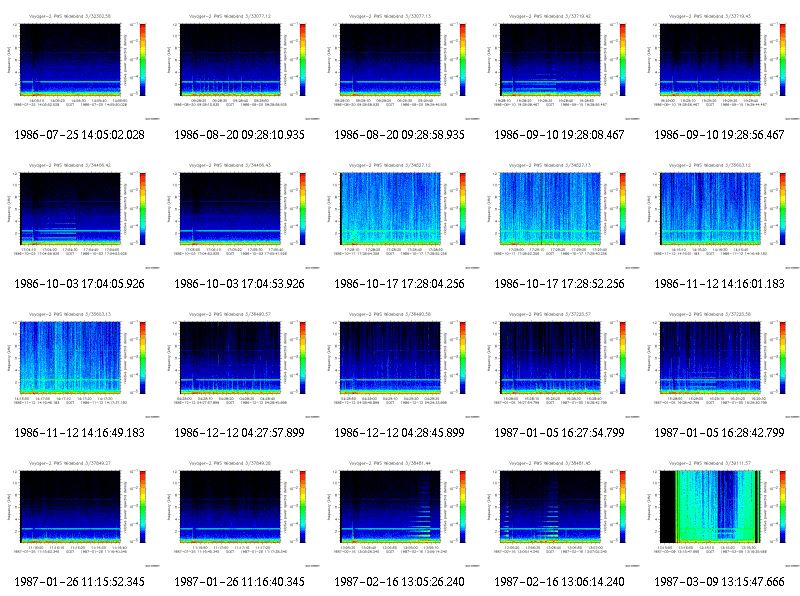The width and height of the screenshot is (800, 596).
Task: Open spectrogram thumbnail dated 1986-09-10 19:28:08.467
Action: pos(560,66)
